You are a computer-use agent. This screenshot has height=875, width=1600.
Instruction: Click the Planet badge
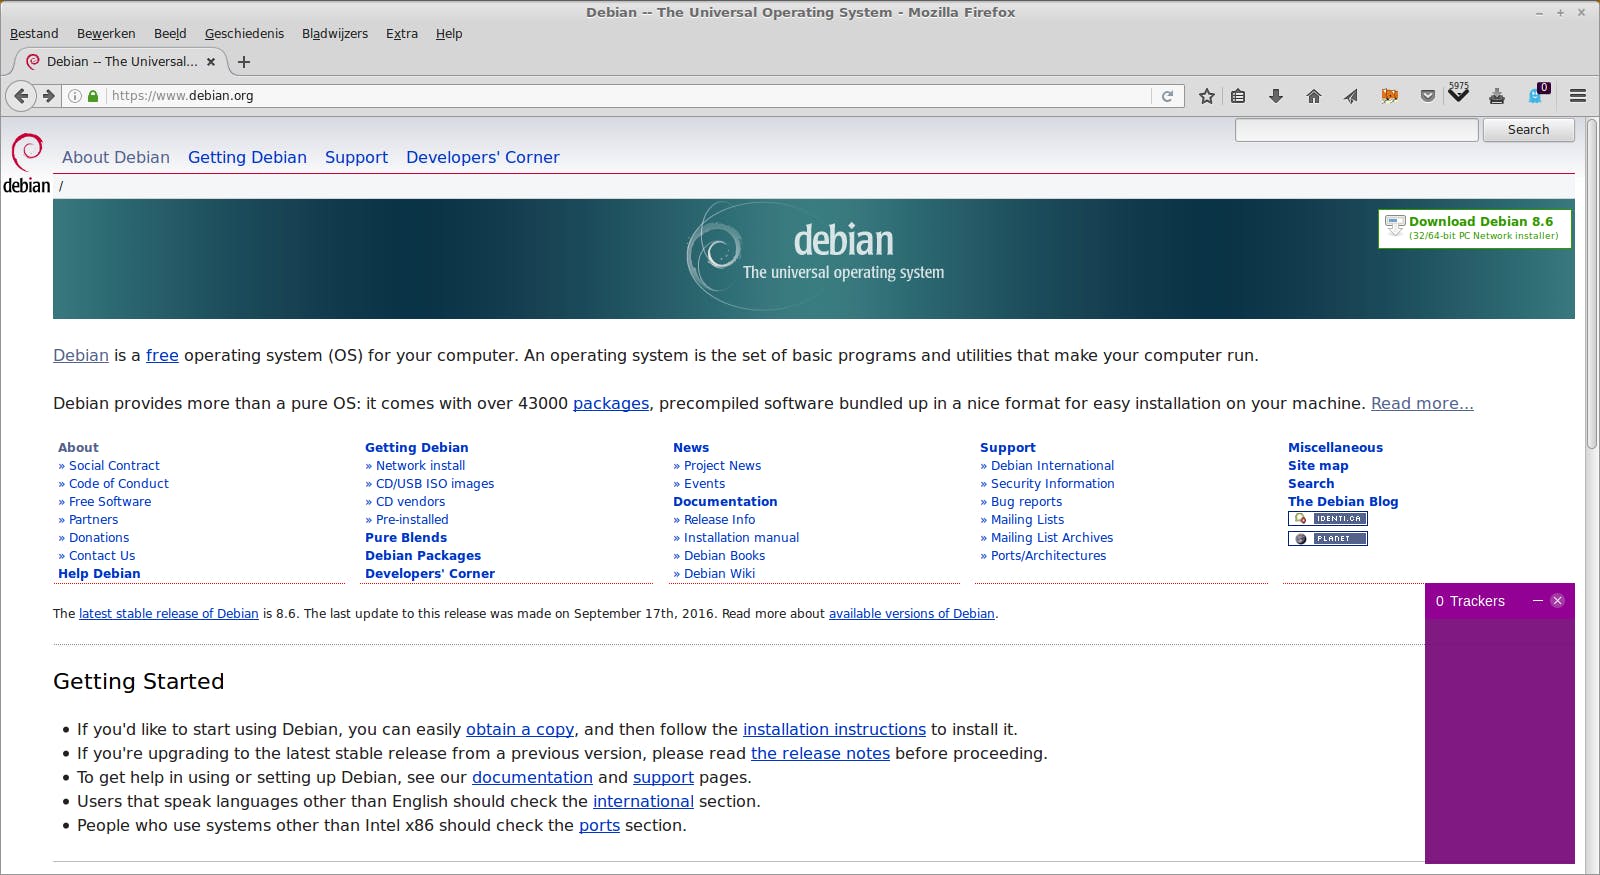(x=1327, y=539)
